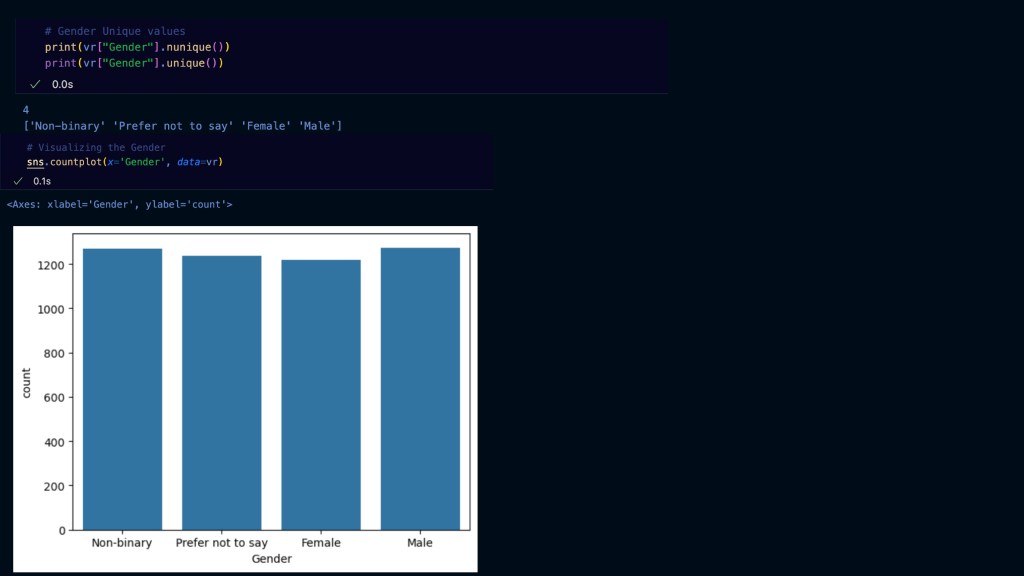
Task: Click the '# Gender Unique values' comment
Action: click(115, 31)
